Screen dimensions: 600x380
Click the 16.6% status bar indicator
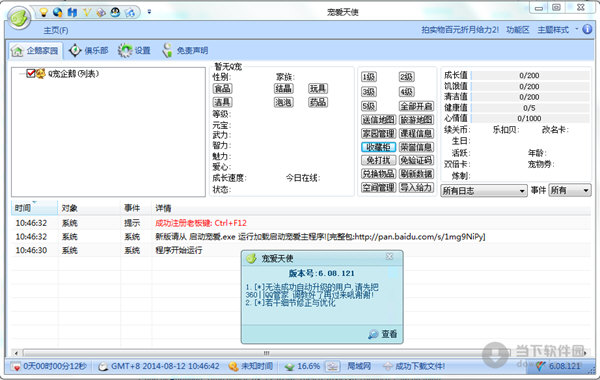coord(303,367)
